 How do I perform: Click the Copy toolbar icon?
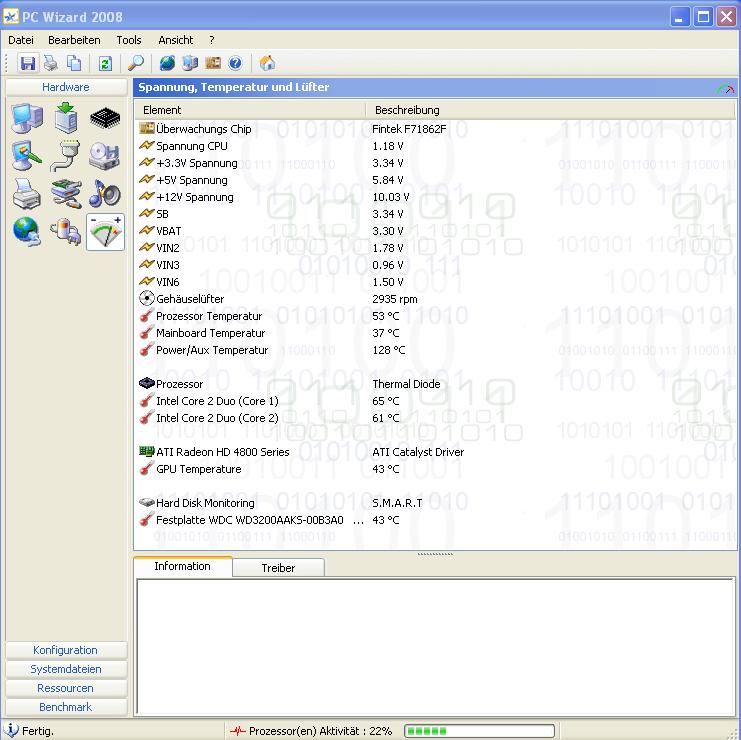tap(74, 63)
